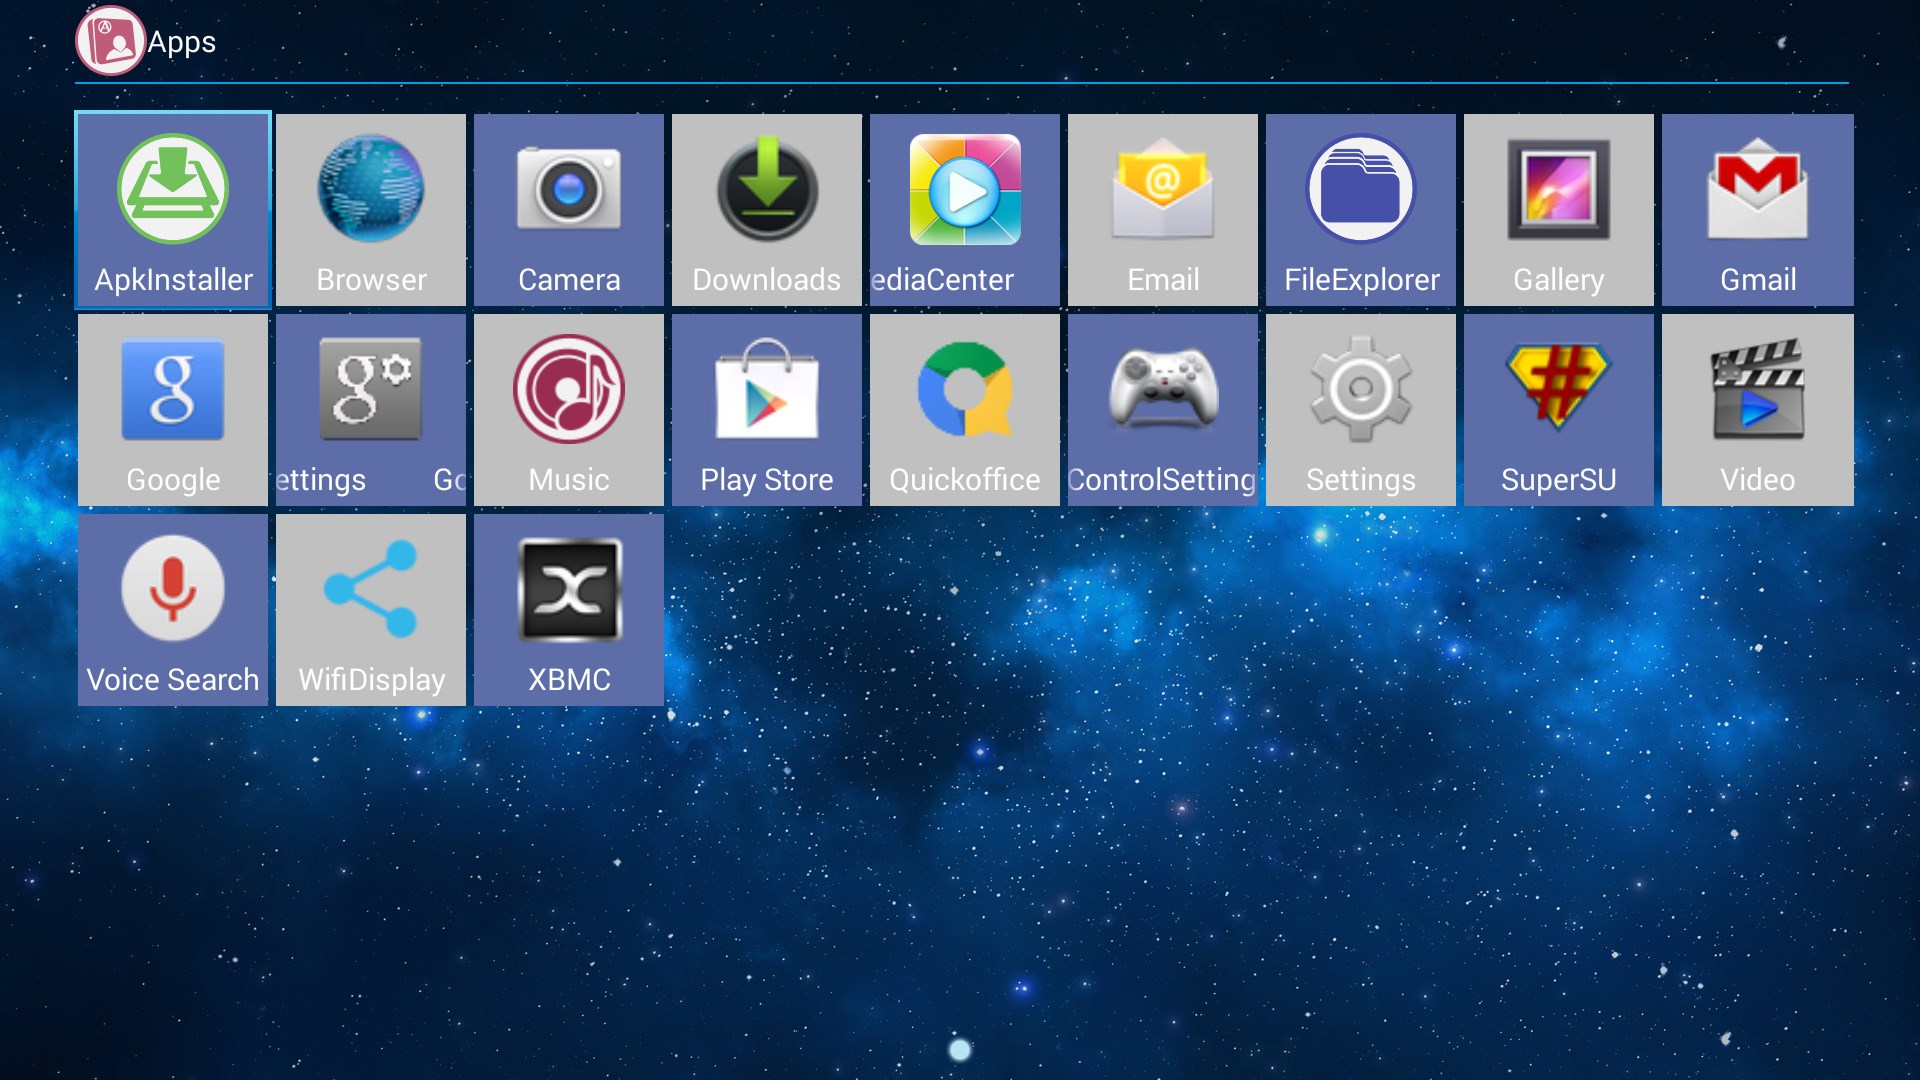Start the Voice Search app
Screen dimensions: 1920x1080
pos(173,610)
